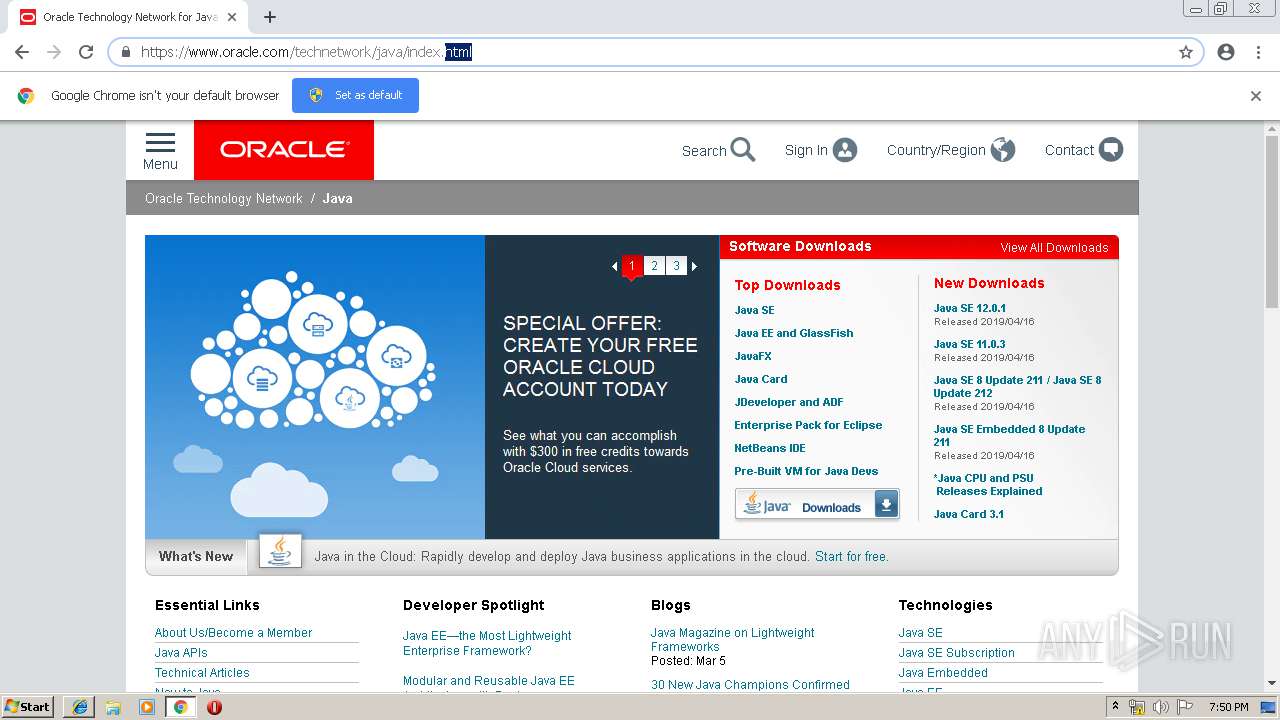Open file explorer from taskbar
Screen dimensions: 1280x720
(113, 707)
